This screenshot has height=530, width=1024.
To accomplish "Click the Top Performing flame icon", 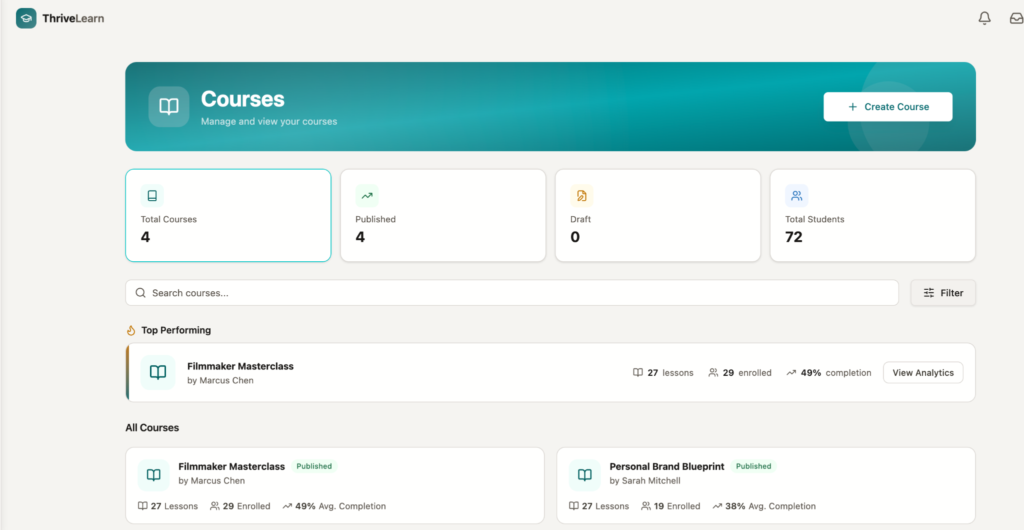I will click(x=131, y=330).
